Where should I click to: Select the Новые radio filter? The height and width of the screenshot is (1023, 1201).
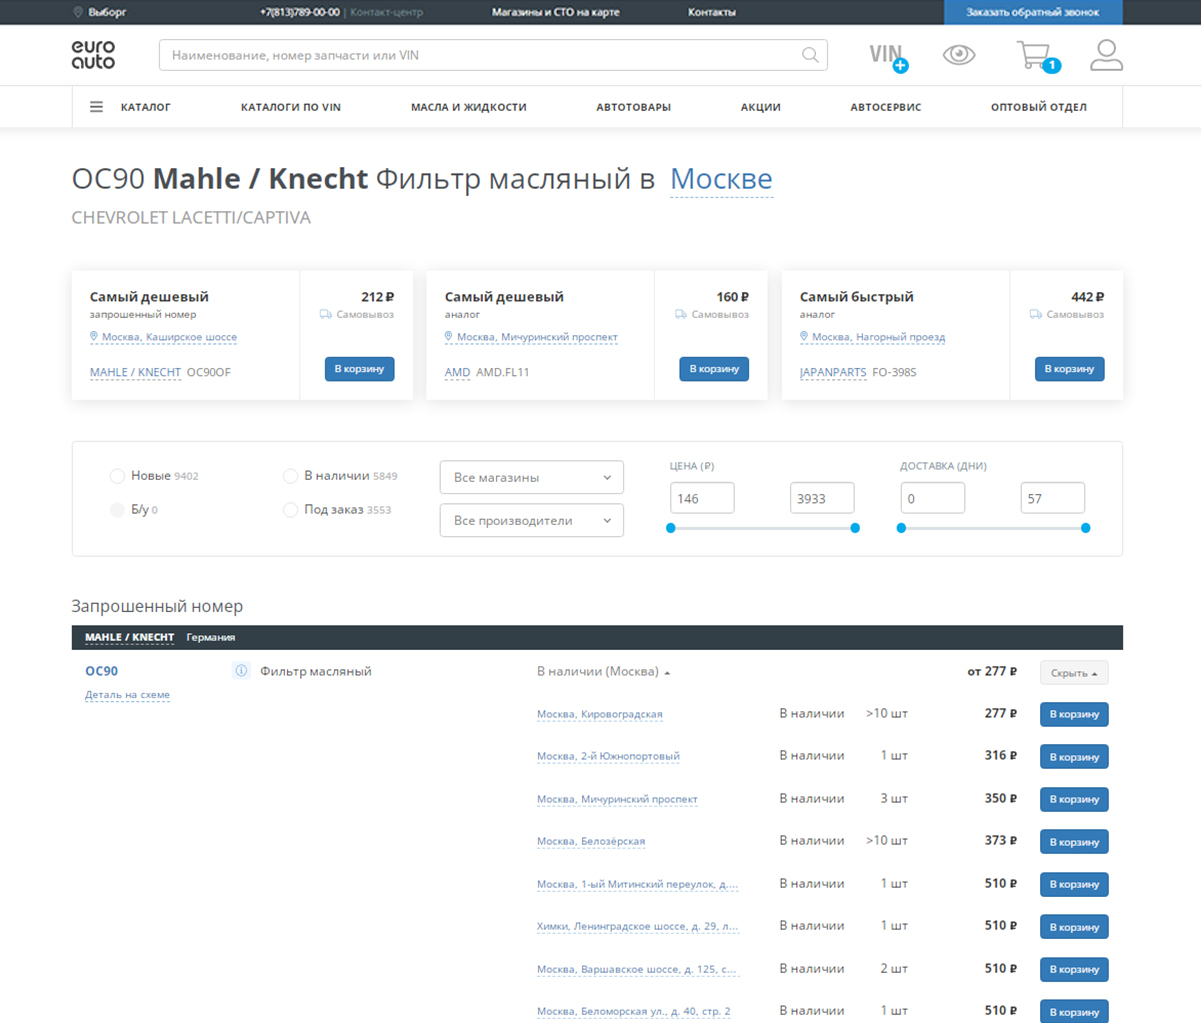[117, 476]
